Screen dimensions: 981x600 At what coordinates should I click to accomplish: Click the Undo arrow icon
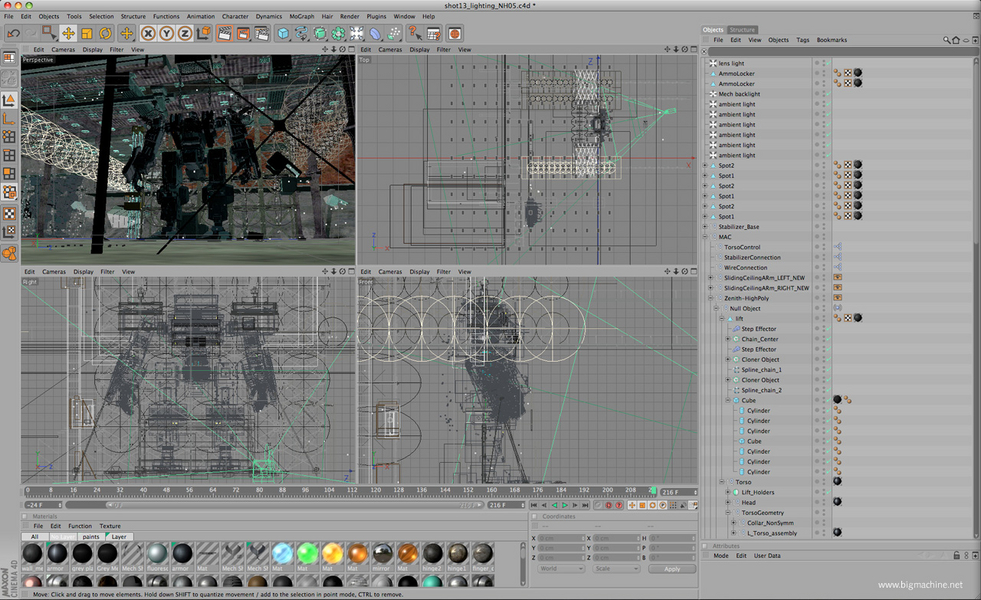click(x=13, y=33)
